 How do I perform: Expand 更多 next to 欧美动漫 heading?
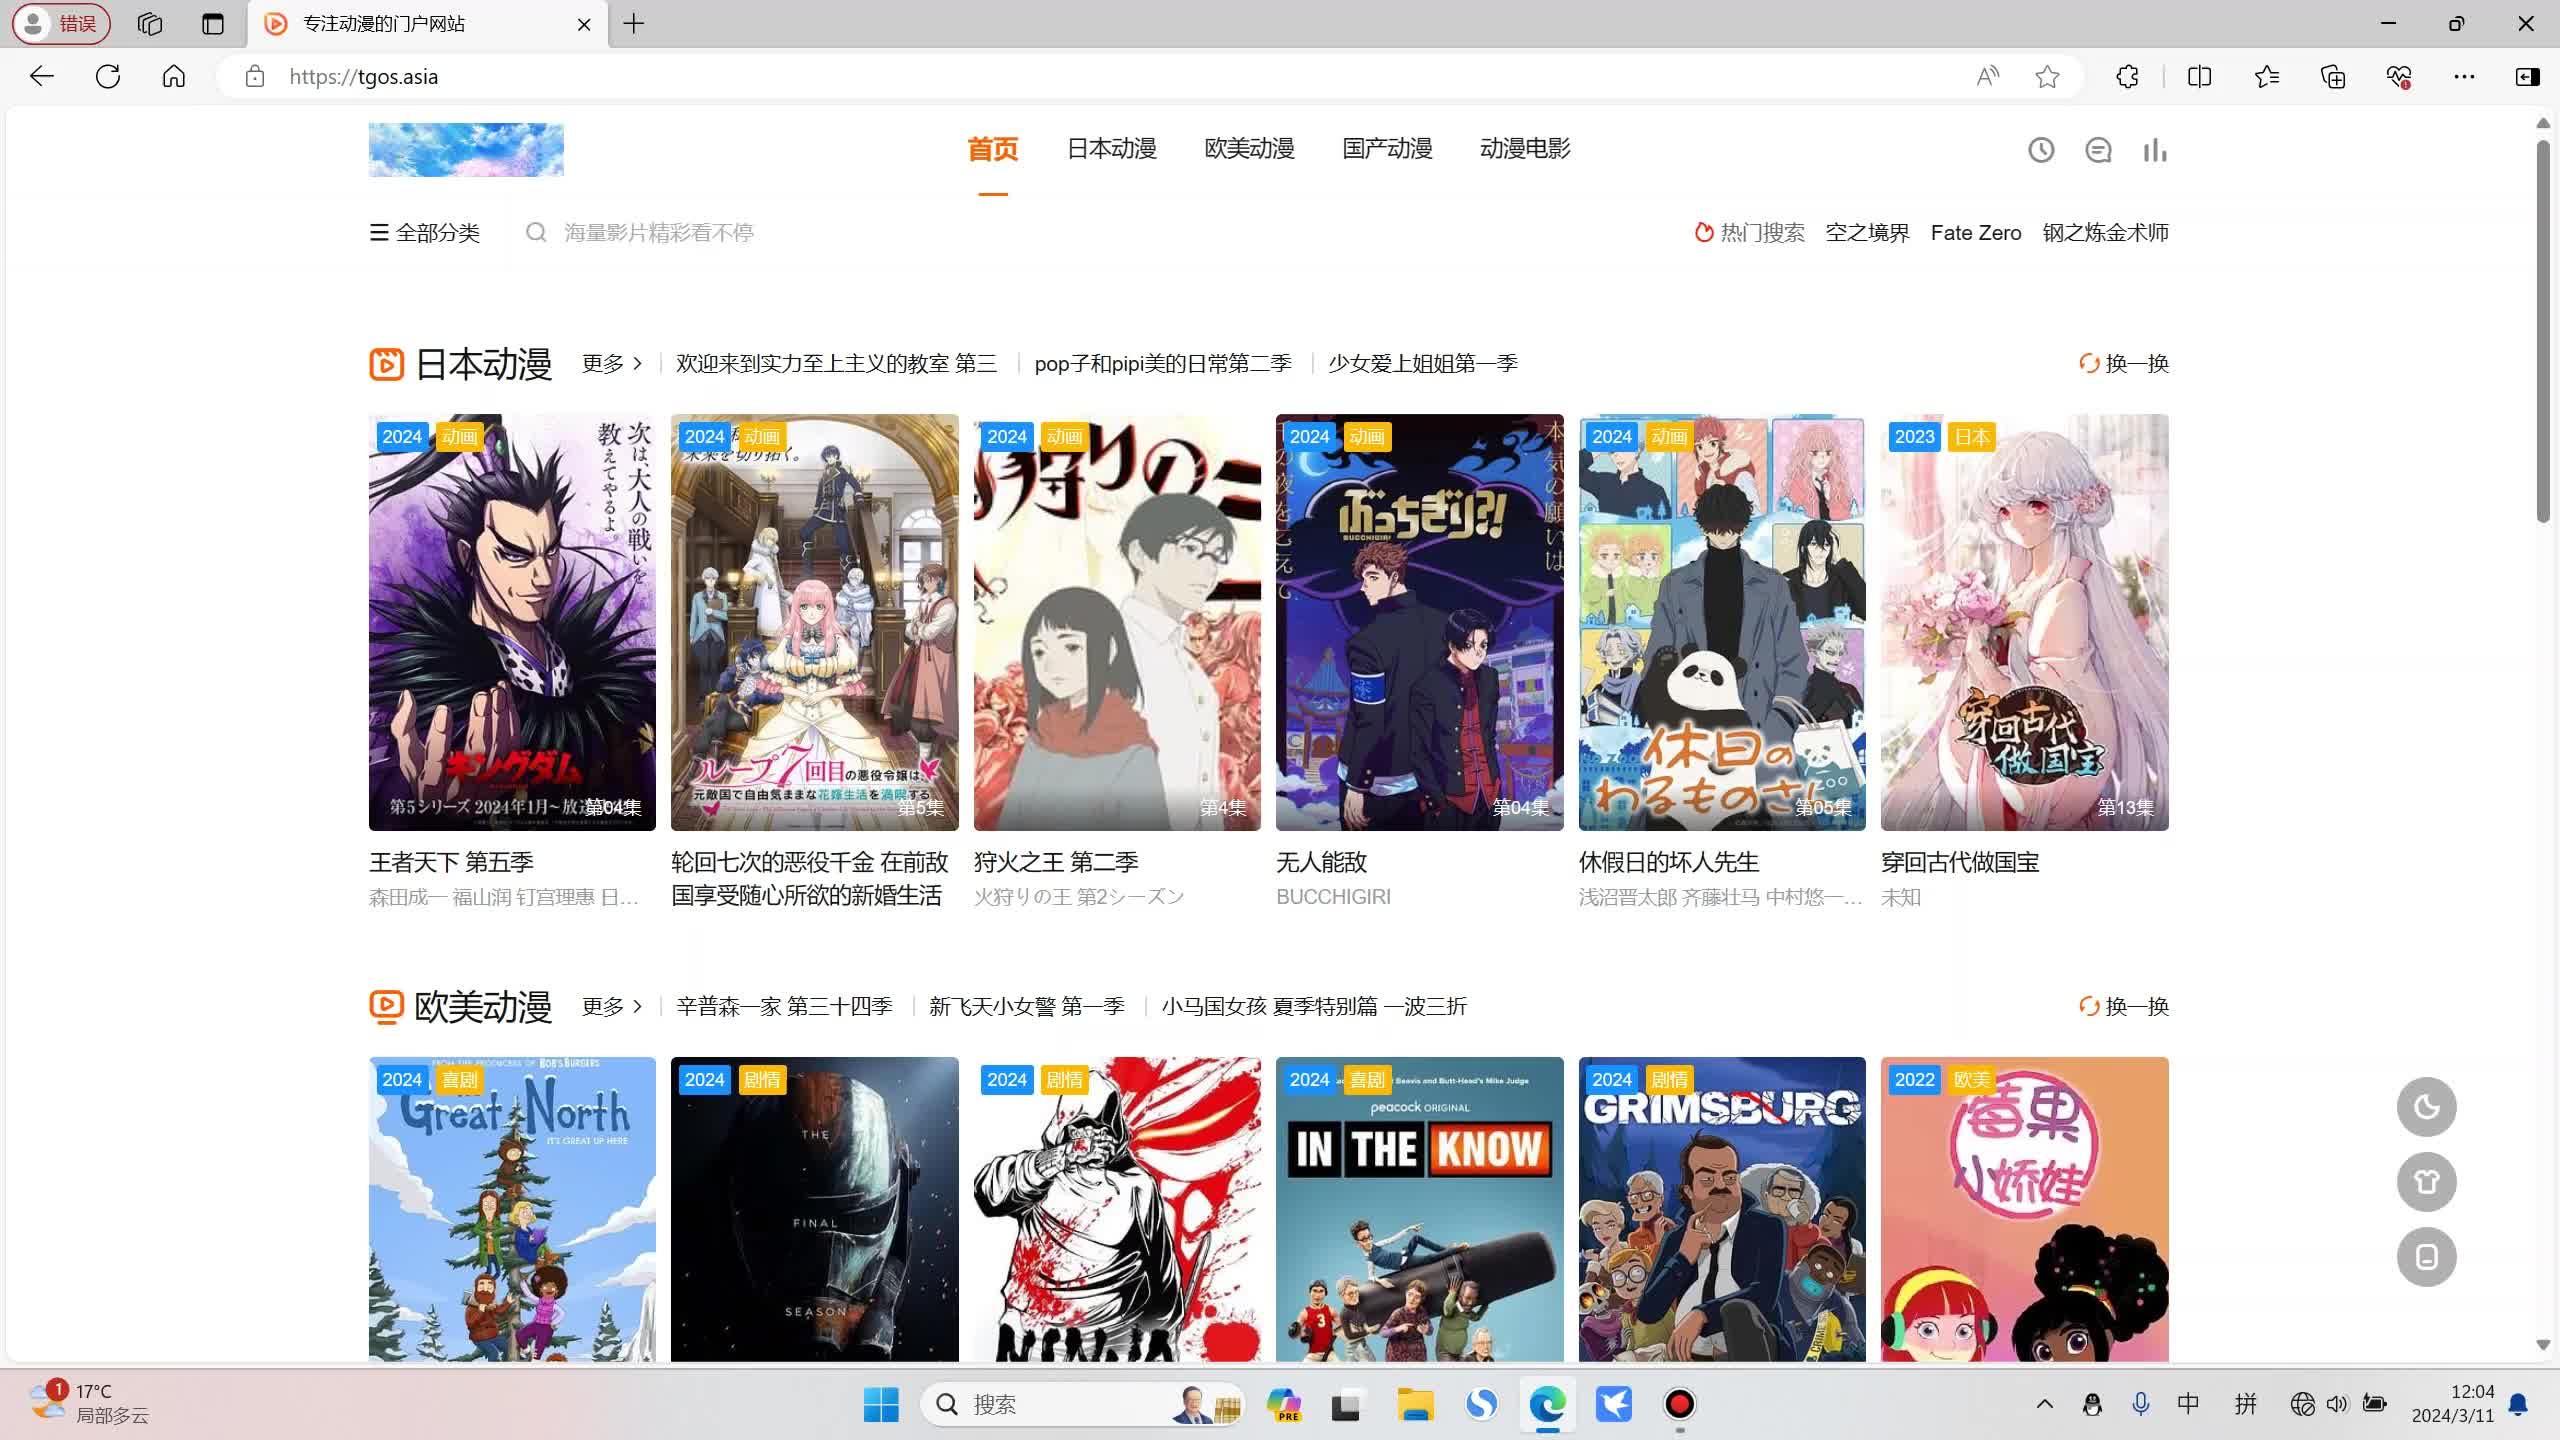coord(612,1006)
